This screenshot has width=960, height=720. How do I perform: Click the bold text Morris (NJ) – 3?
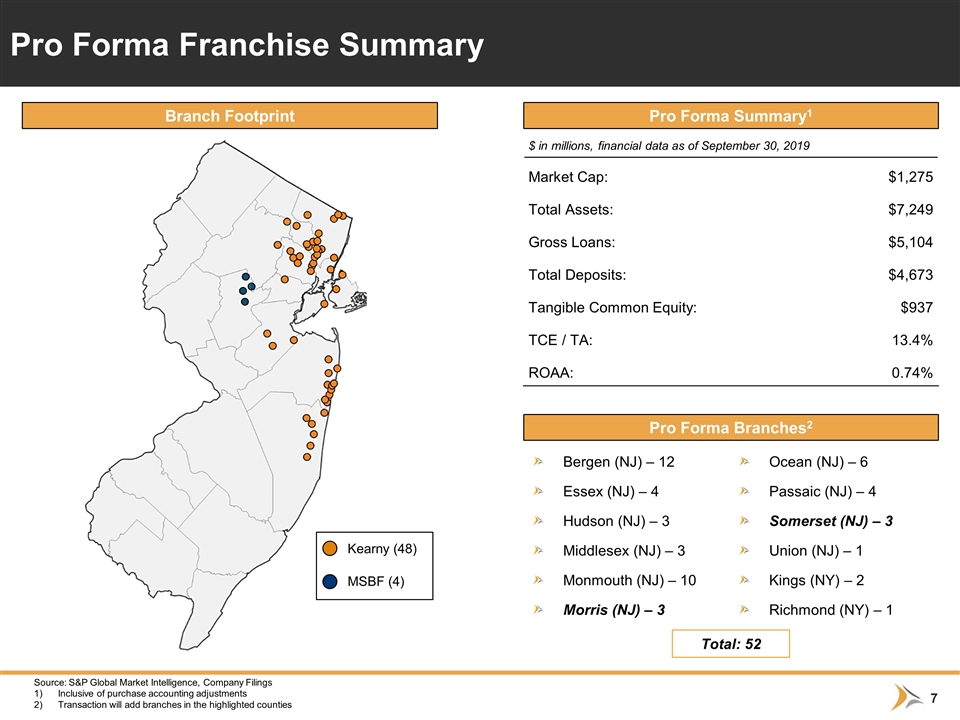point(614,610)
